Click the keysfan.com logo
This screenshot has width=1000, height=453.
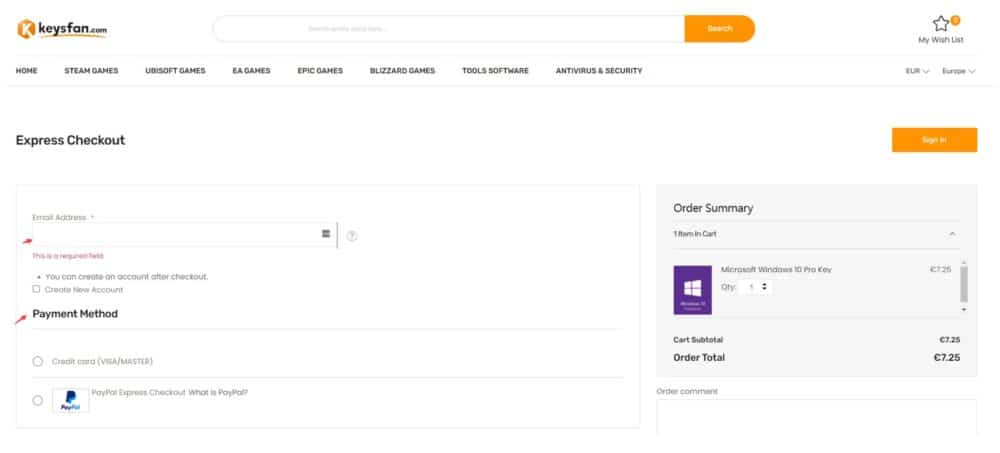point(61,29)
